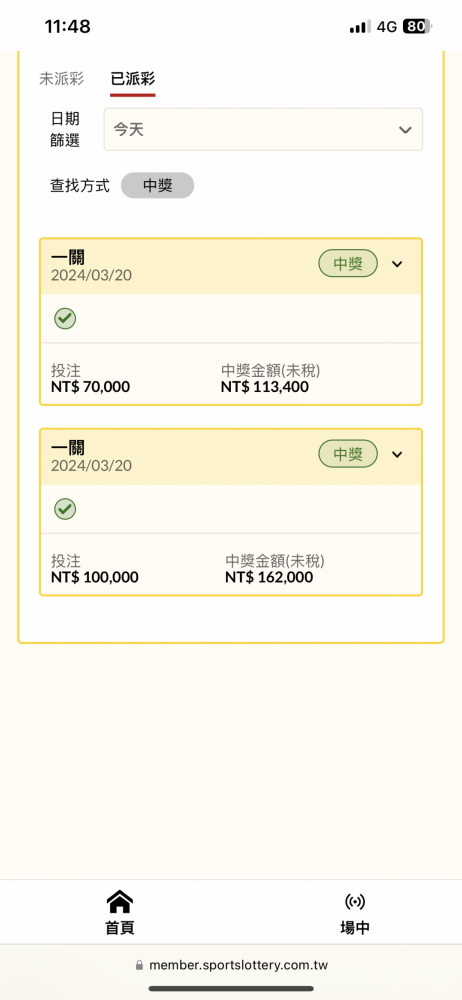Click green checkmark in NT$ 100,000 ticket
Screen dimensions: 462x1000
tap(65, 509)
